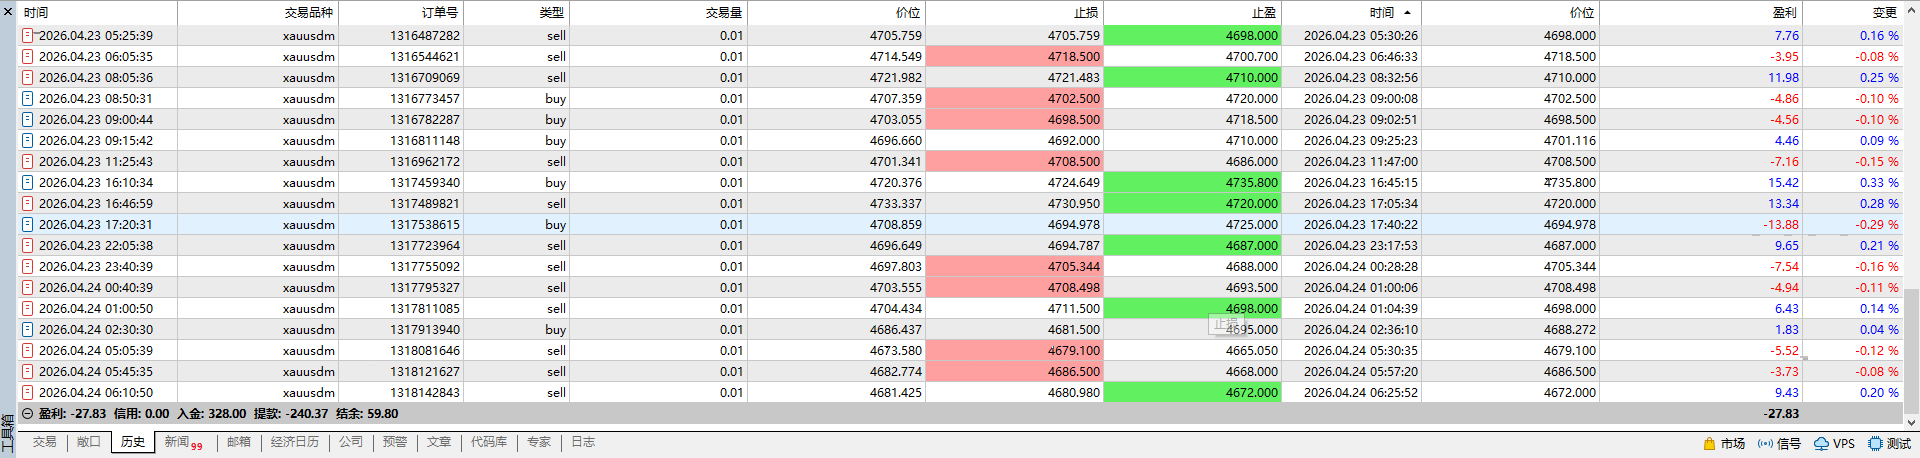Sort by the close 时间 column with sort arrow

tap(1351, 13)
